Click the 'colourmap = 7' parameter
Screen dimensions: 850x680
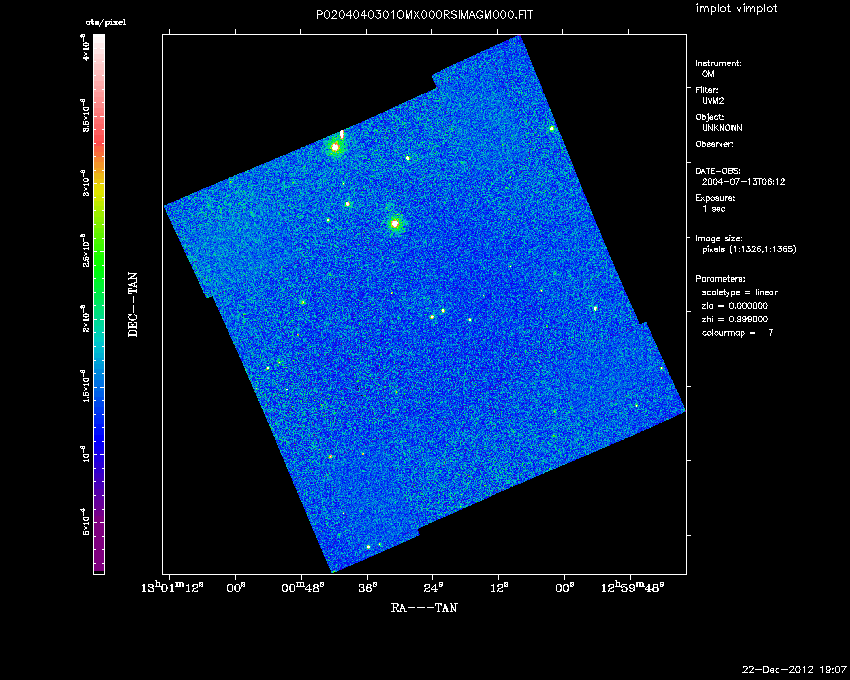pyautogui.click(x=737, y=332)
